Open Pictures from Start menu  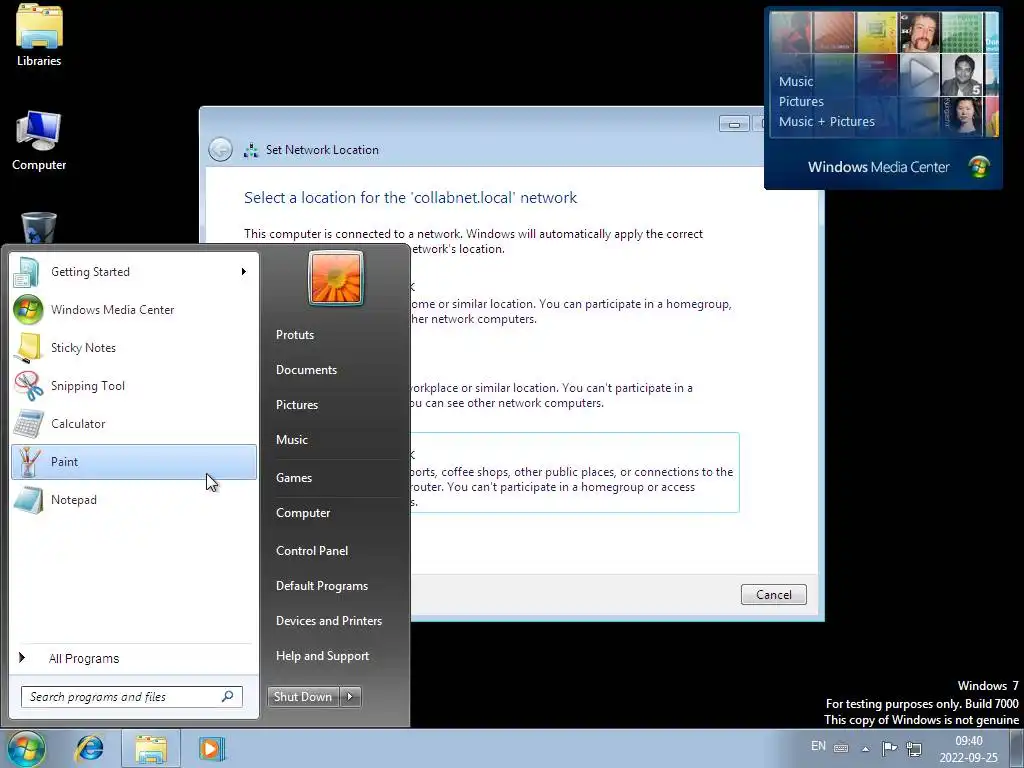point(297,405)
